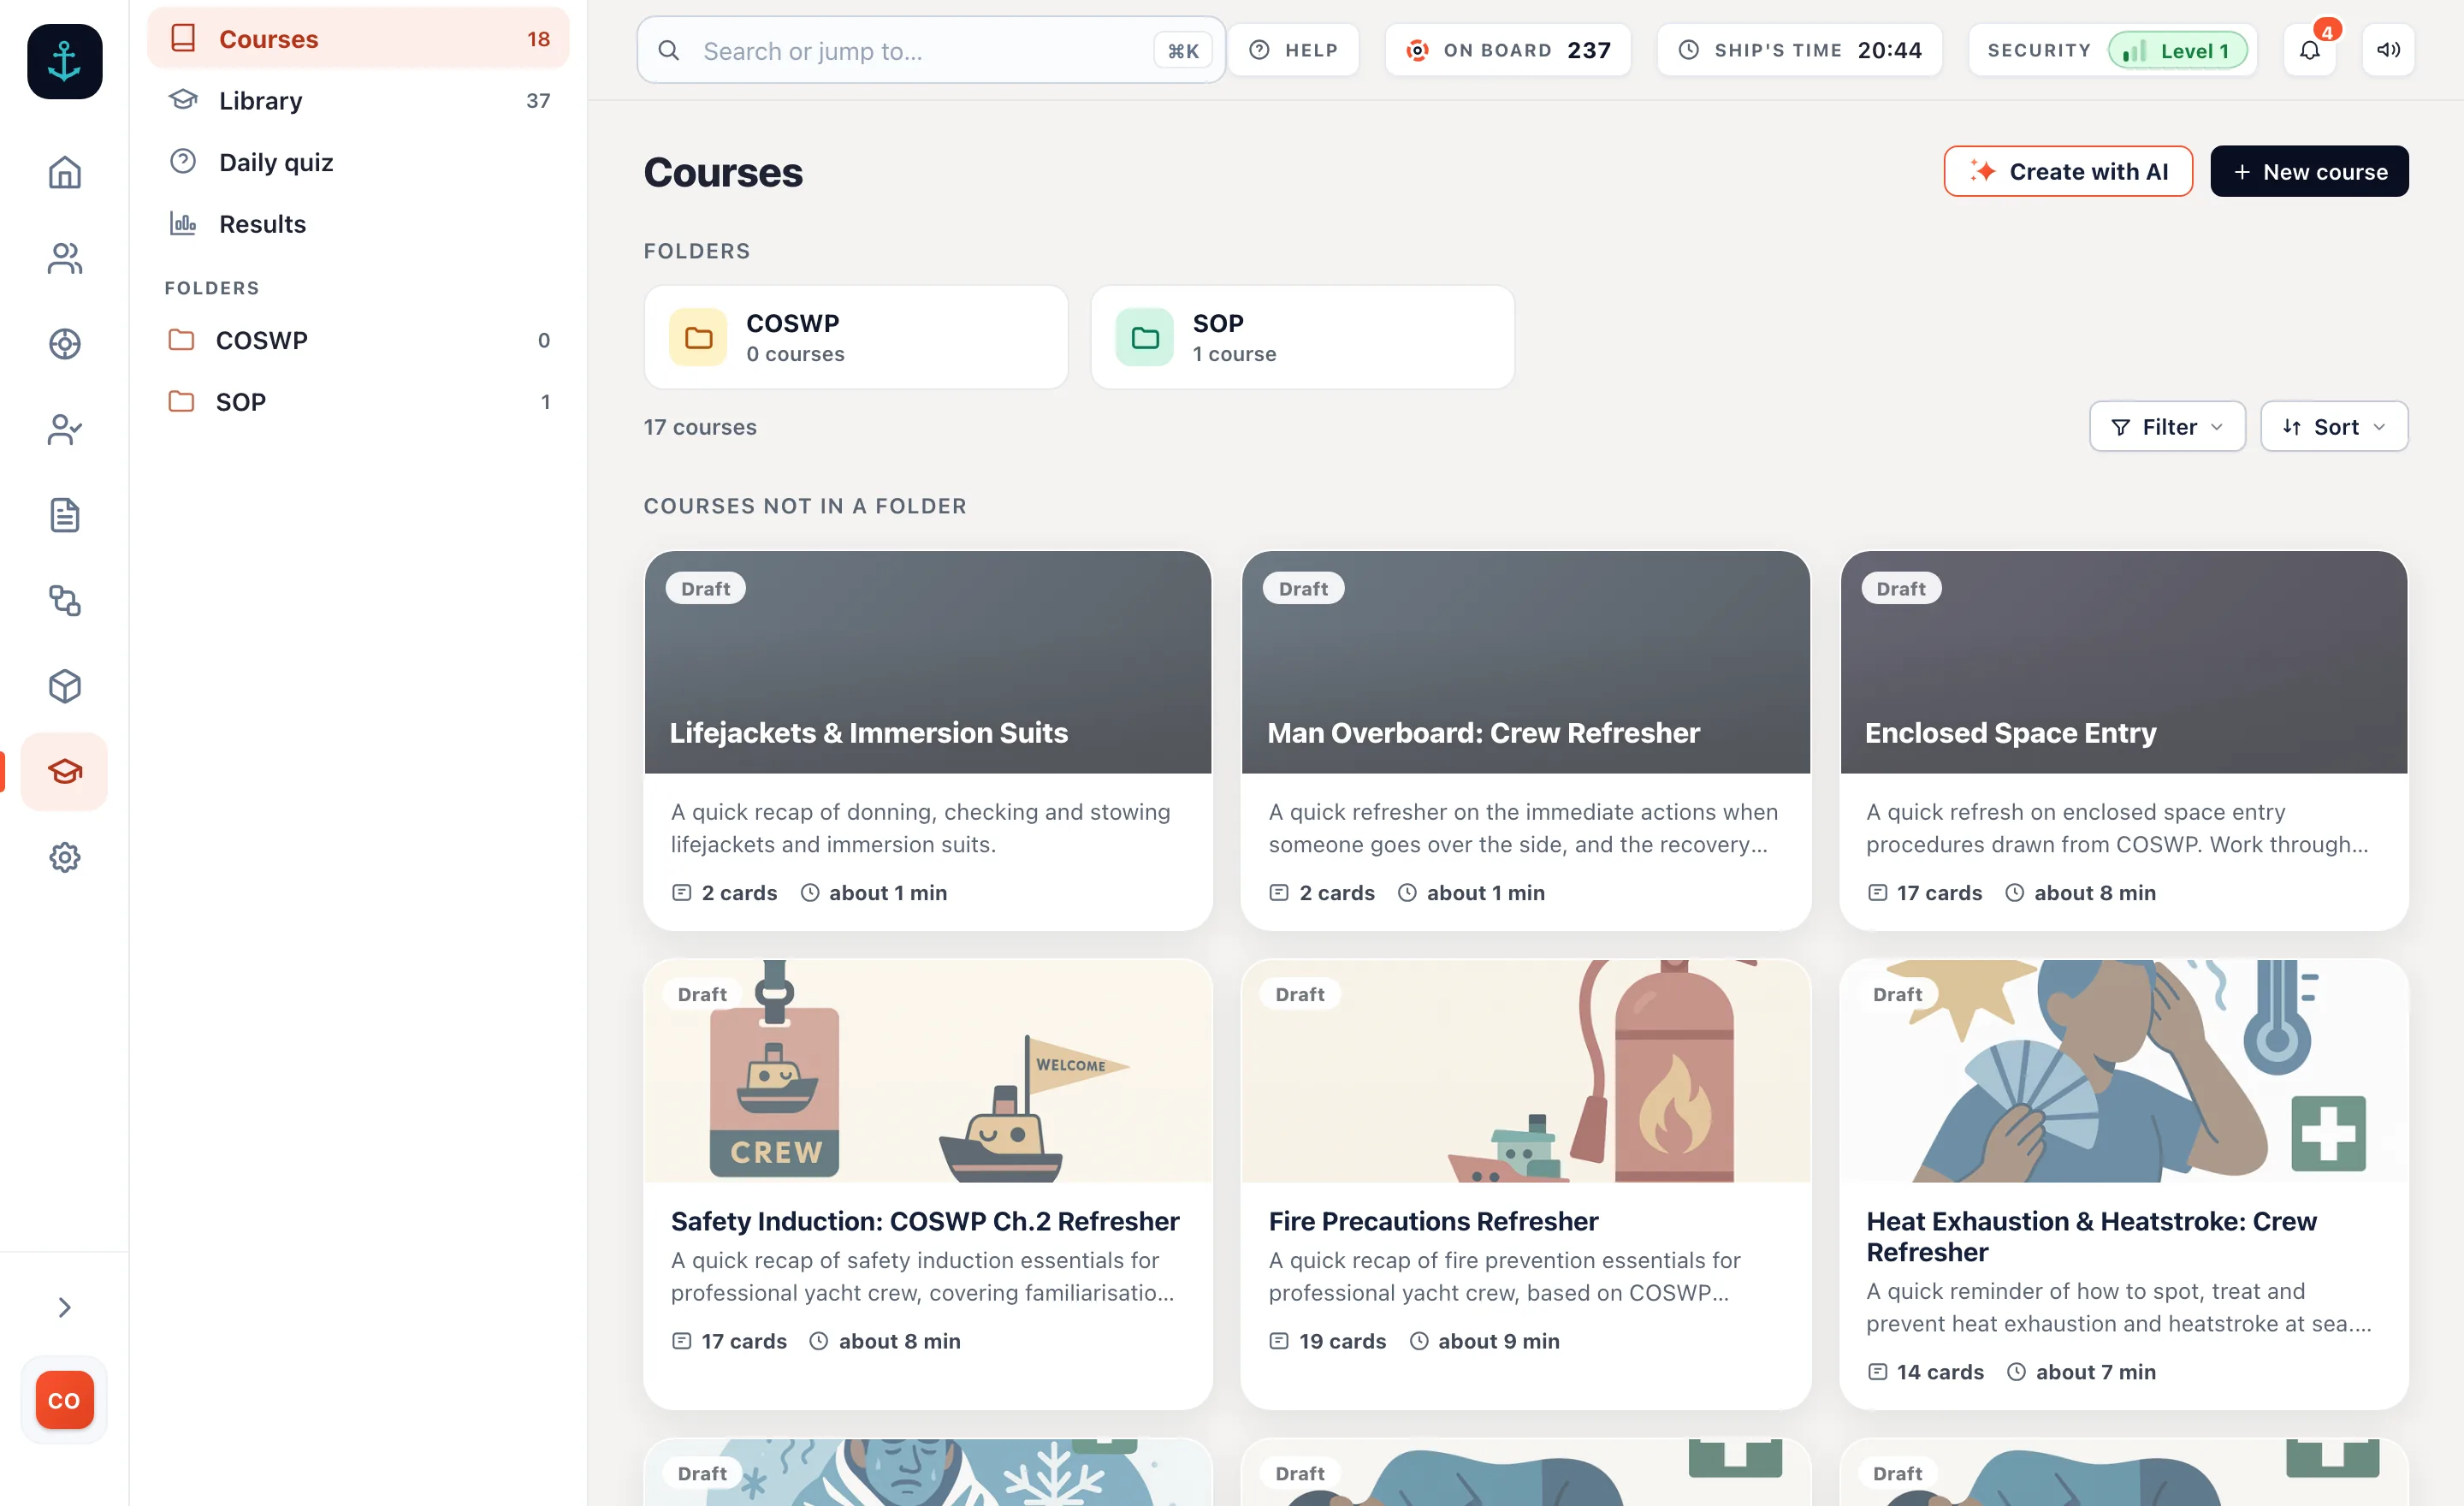Click the Fire Precautions Refresher title

point(1433,1221)
